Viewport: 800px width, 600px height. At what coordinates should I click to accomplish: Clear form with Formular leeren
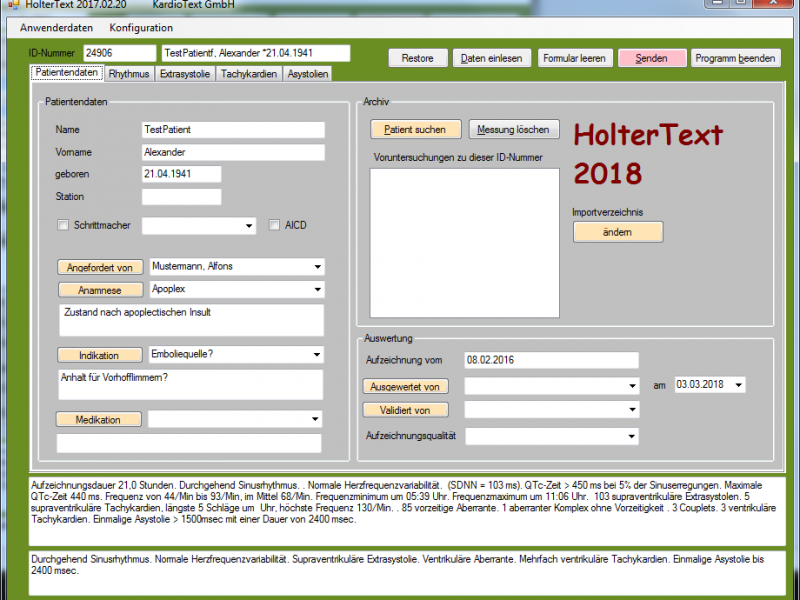tap(574, 58)
